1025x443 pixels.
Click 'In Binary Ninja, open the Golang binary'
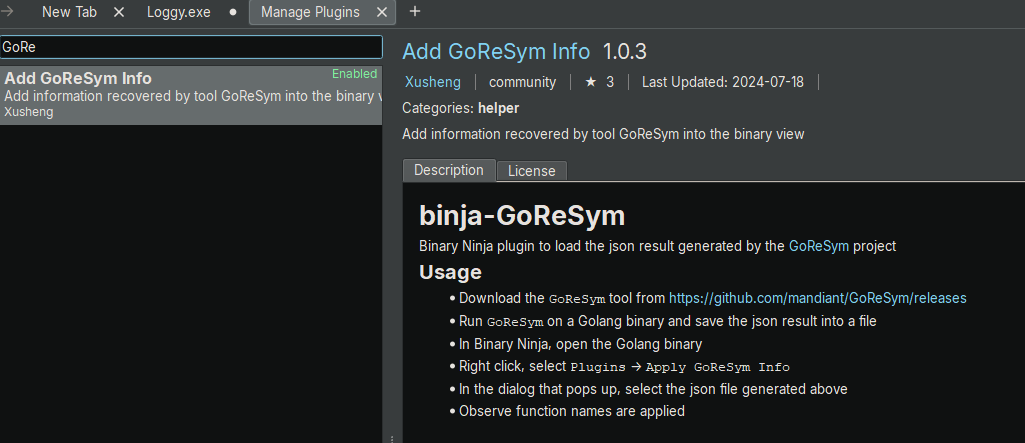coord(580,344)
